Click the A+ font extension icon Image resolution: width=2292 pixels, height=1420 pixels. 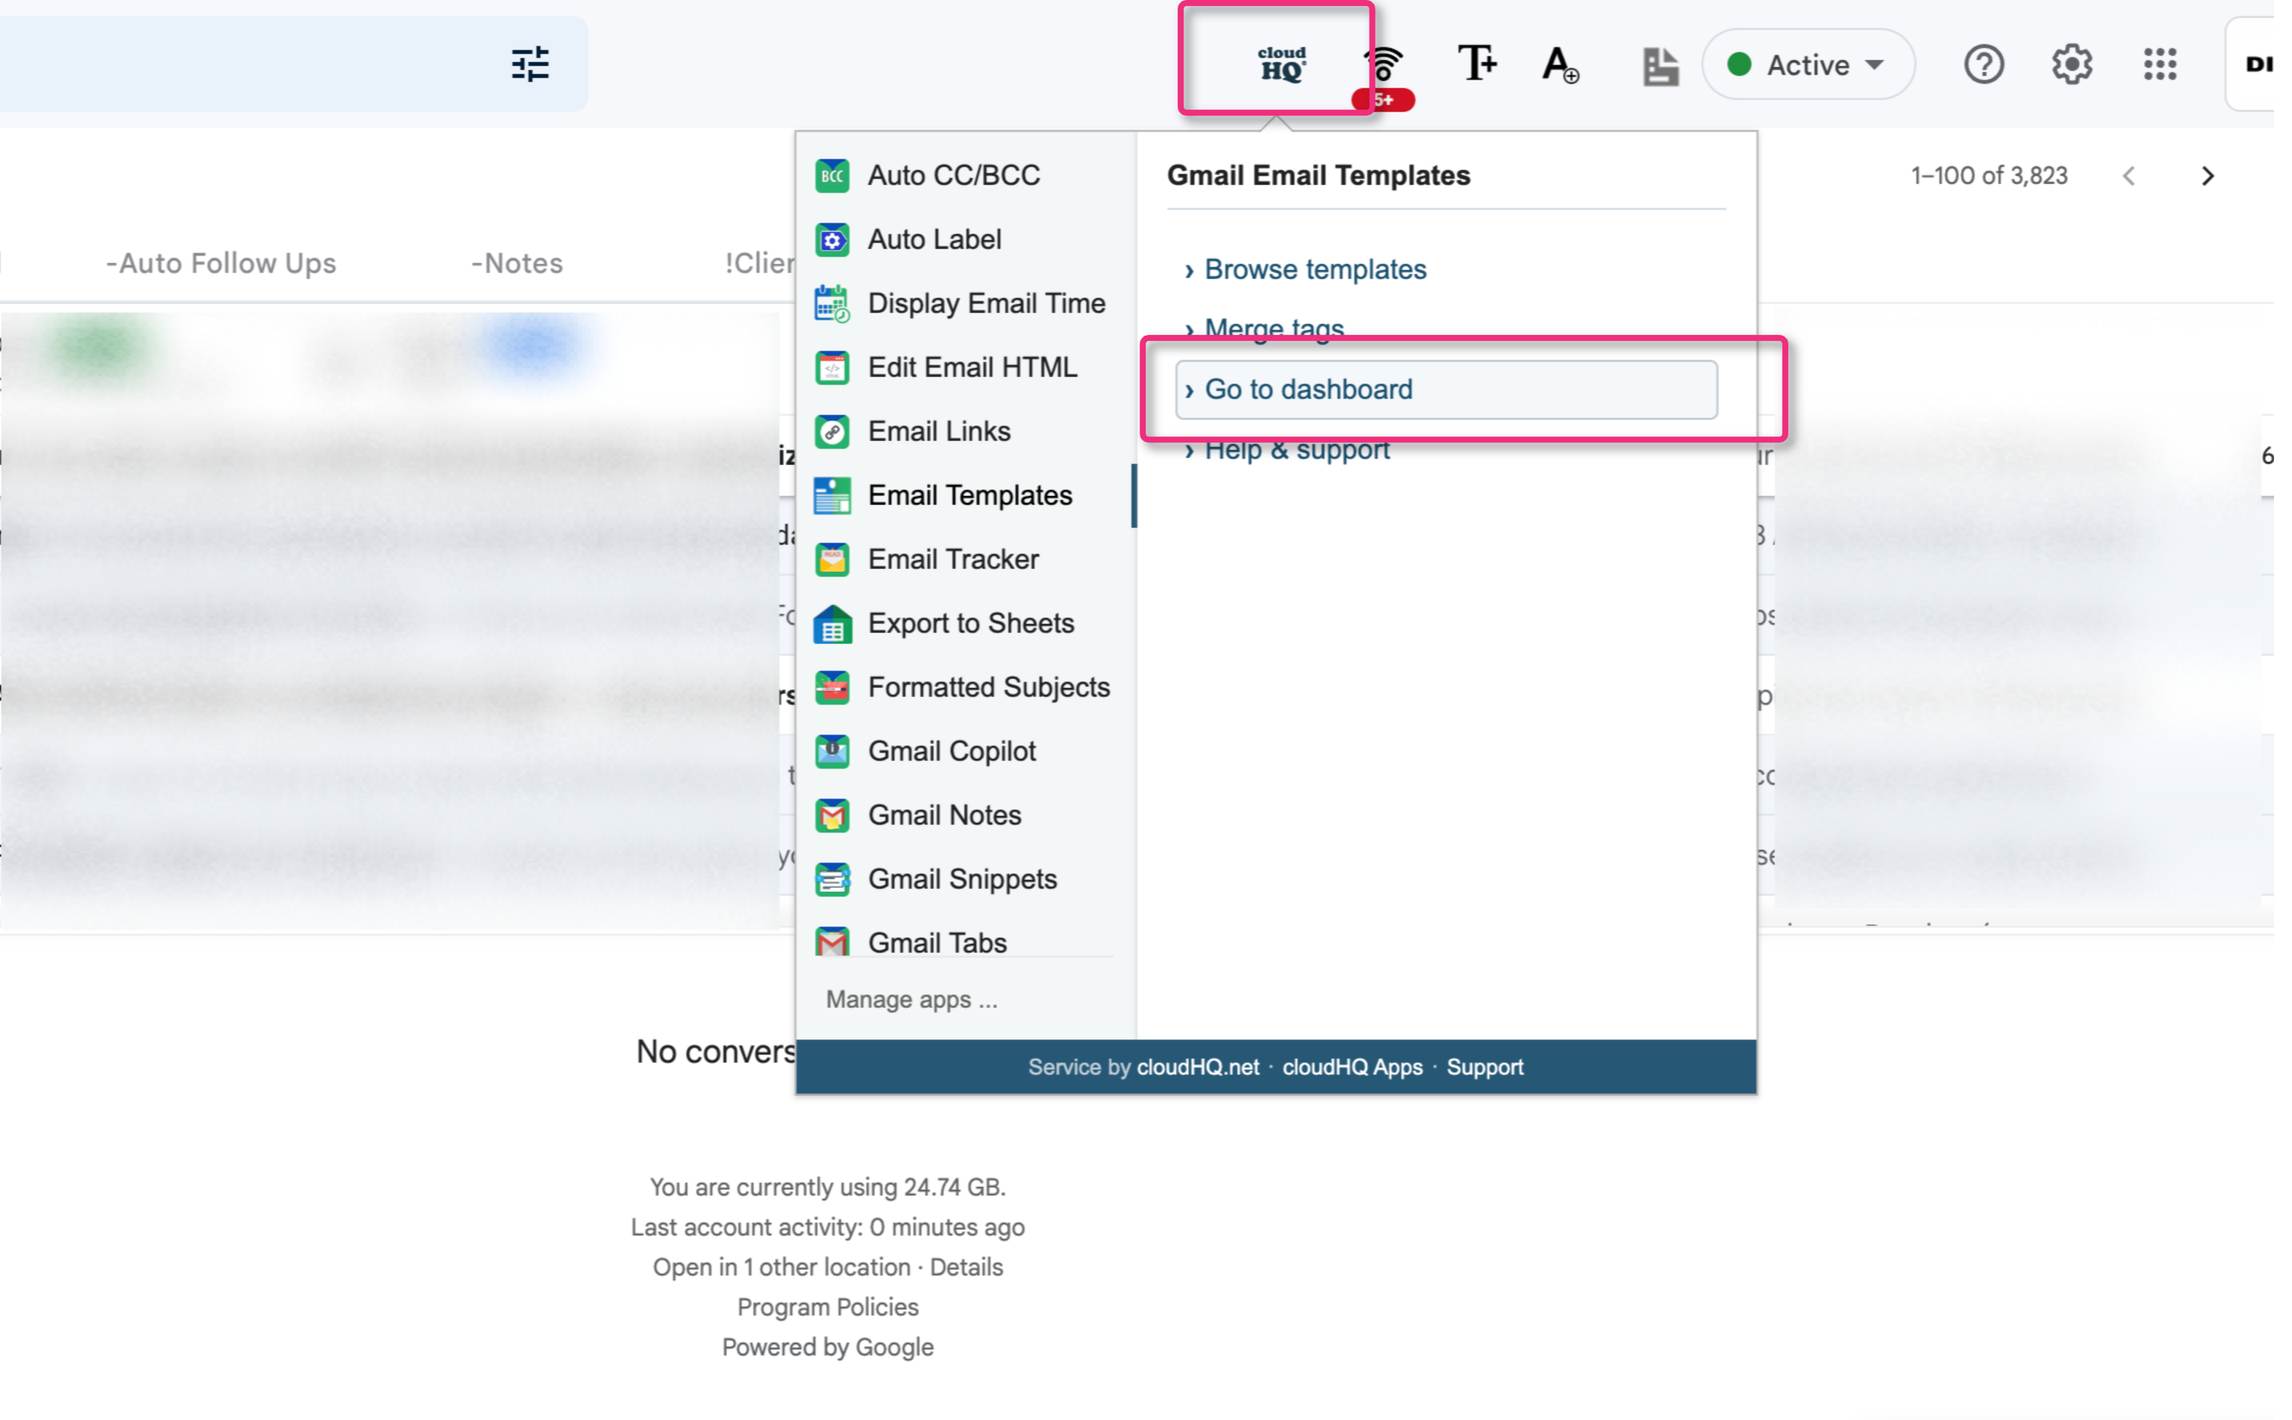1560,64
